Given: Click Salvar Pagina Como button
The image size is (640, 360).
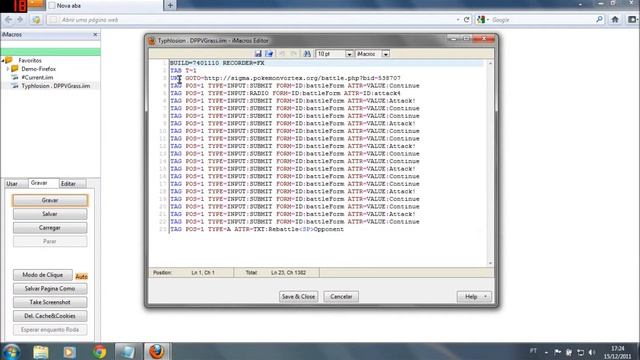Looking at the screenshot, I should click(50, 289).
